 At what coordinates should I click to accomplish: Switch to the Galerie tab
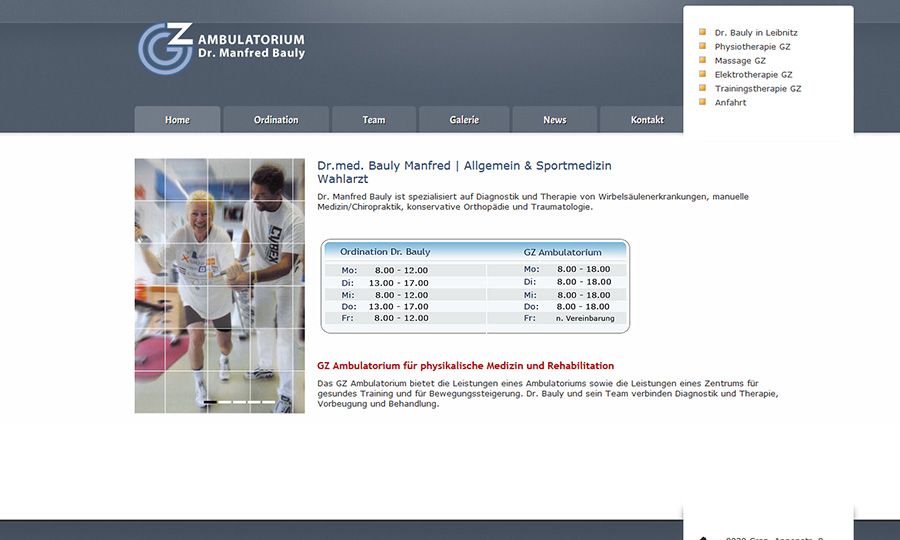pyautogui.click(x=464, y=119)
